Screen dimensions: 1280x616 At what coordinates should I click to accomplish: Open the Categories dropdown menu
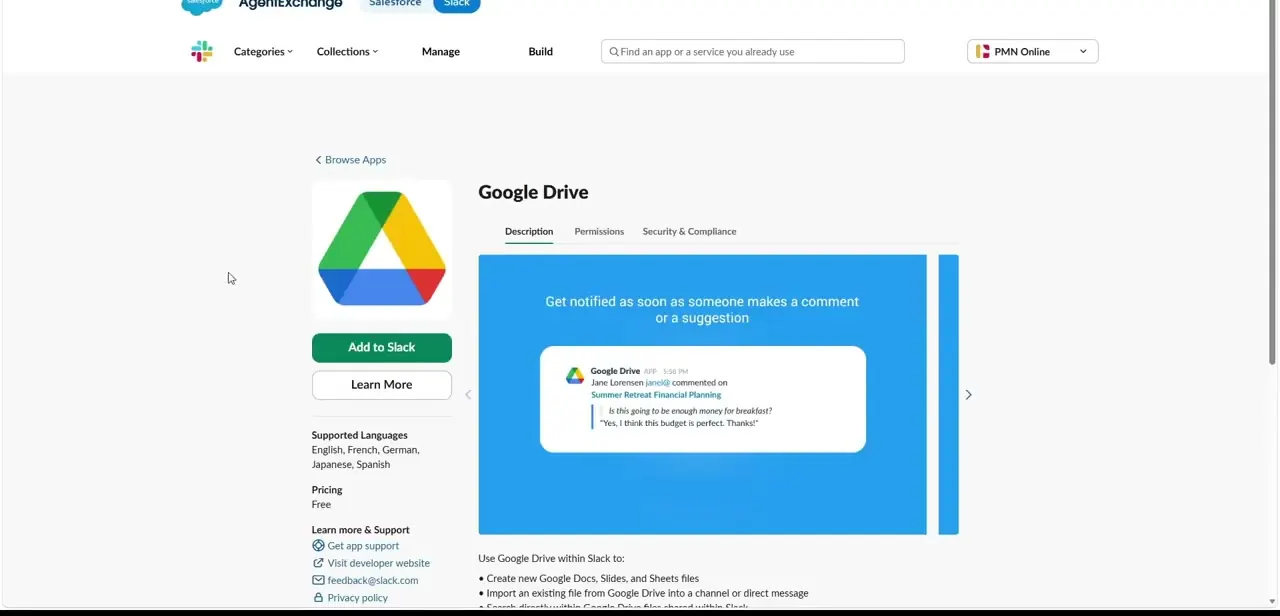coord(263,52)
